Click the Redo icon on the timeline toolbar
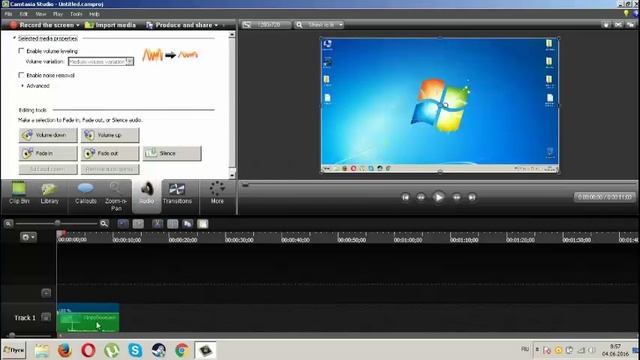 coord(138,224)
